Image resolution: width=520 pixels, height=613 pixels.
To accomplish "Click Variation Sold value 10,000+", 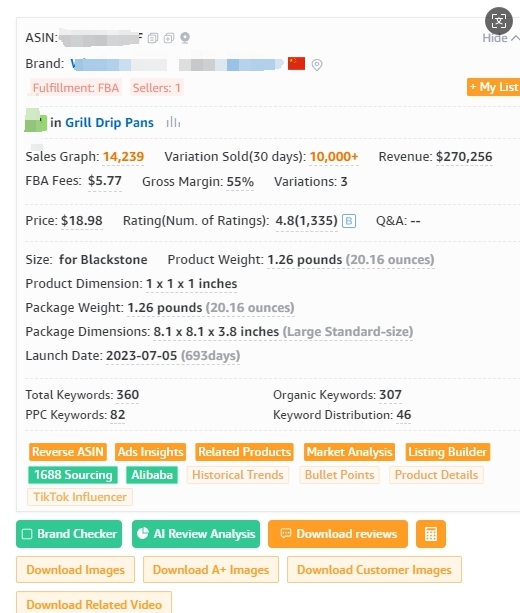I will [334, 157].
